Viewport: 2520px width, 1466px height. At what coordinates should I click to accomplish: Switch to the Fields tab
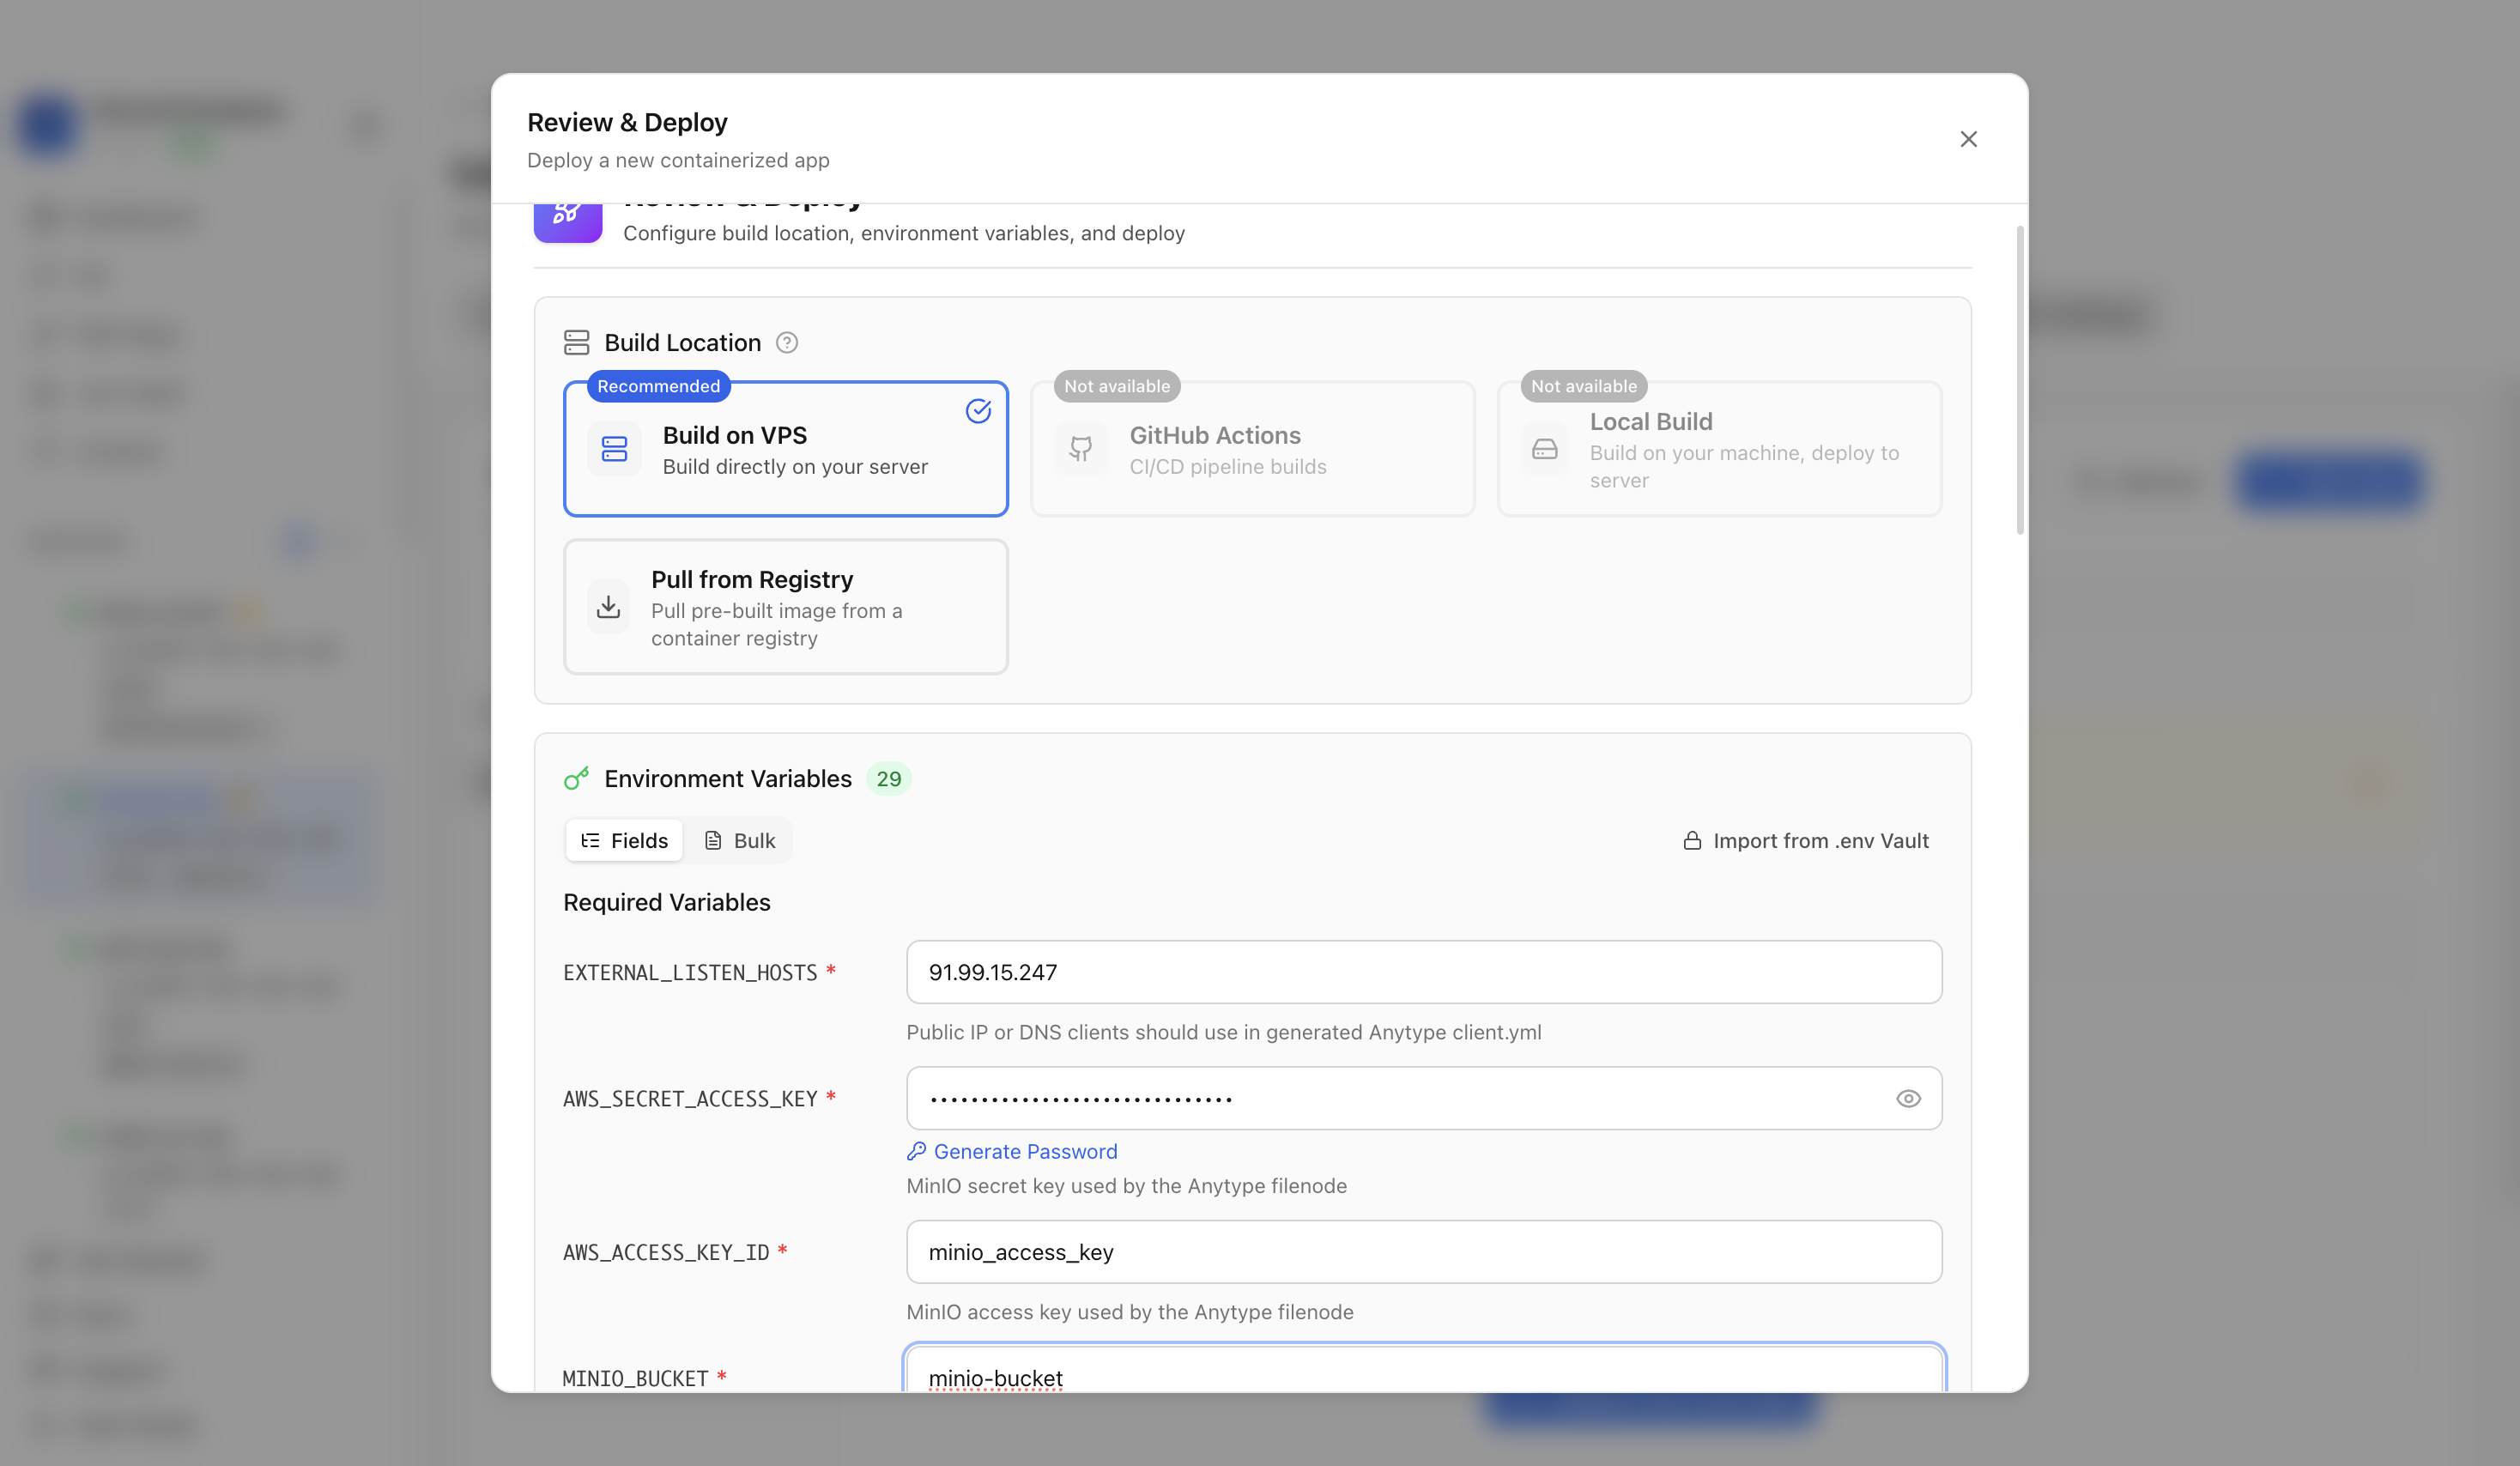point(624,841)
